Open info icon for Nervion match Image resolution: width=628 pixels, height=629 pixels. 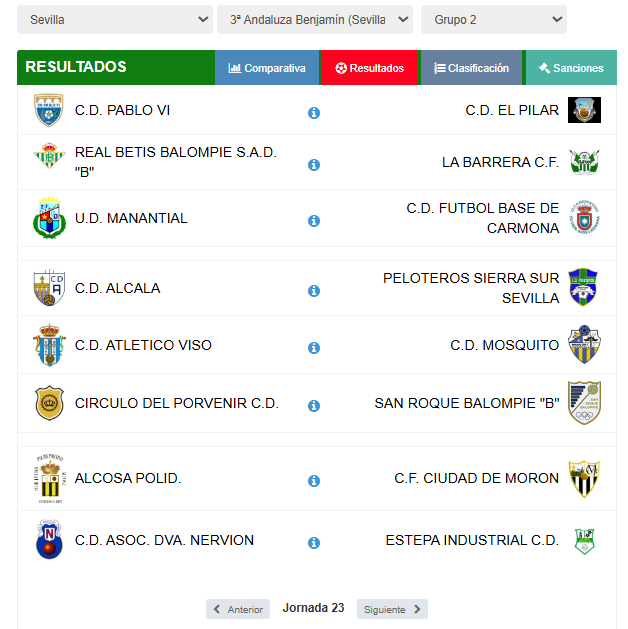(314, 543)
